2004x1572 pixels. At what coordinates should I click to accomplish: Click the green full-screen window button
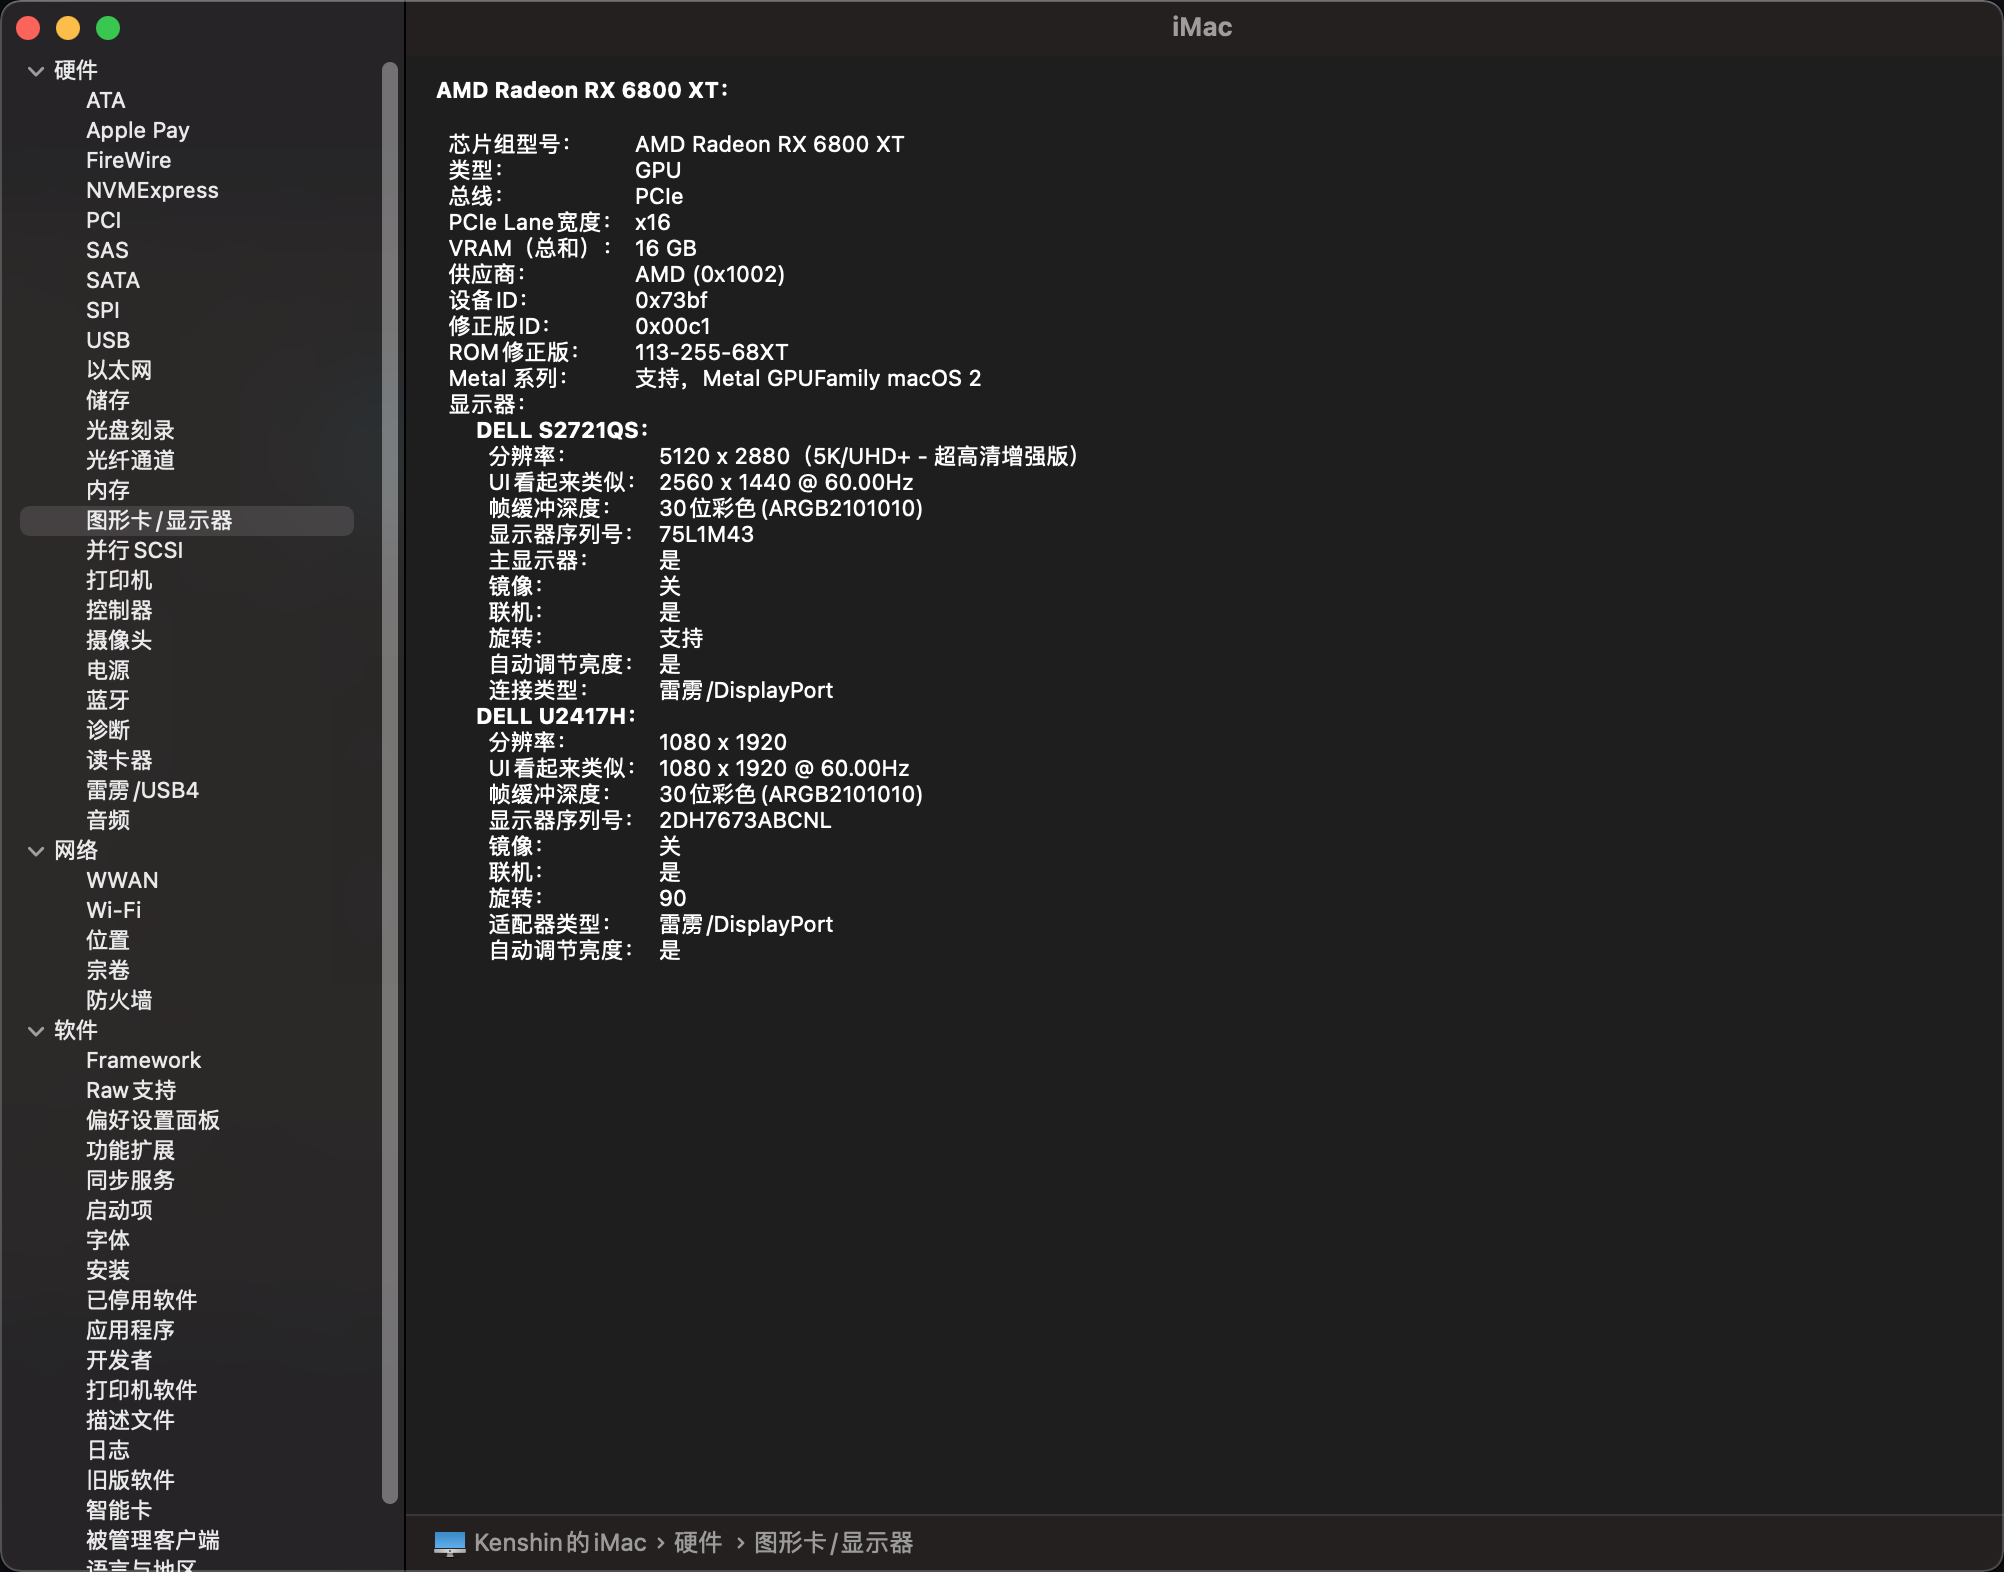(x=108, y=28)
